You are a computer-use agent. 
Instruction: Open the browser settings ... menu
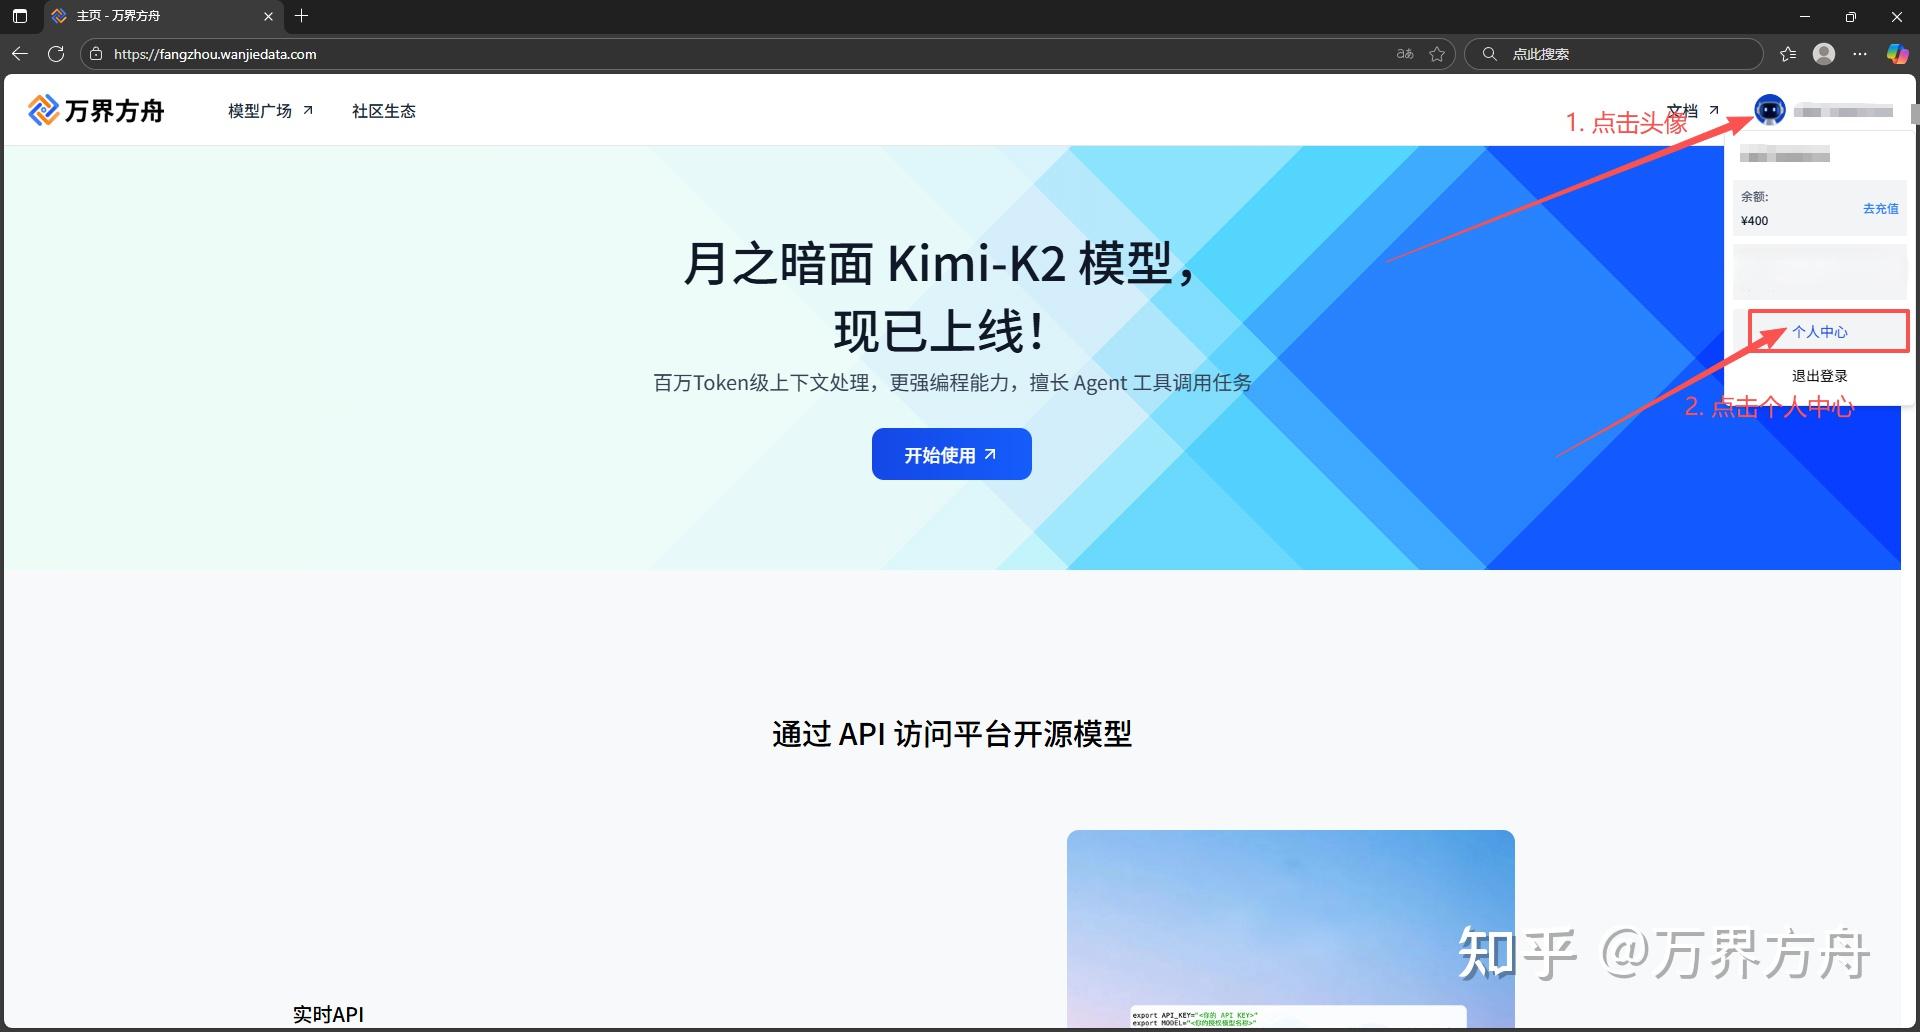tap(1860, 54)
